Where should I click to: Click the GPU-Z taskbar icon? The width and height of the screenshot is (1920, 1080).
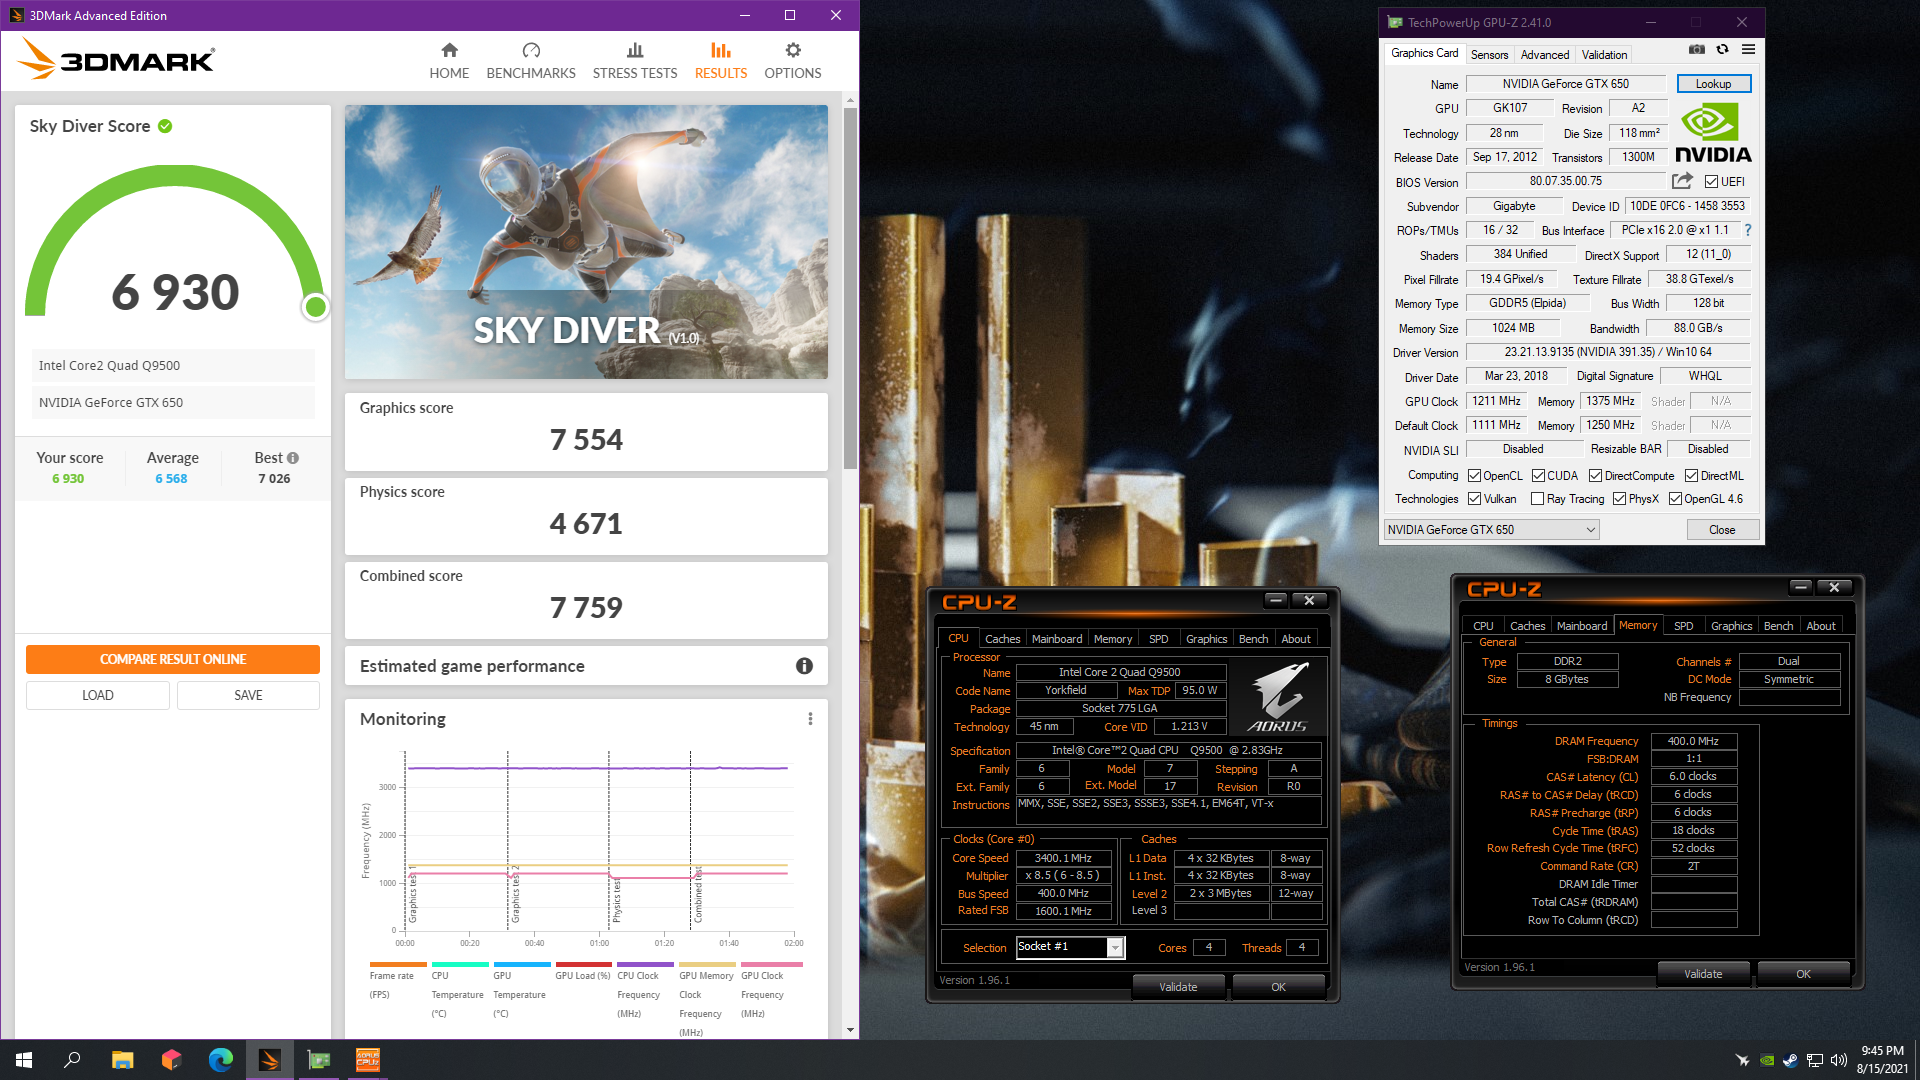(319, 1060)
